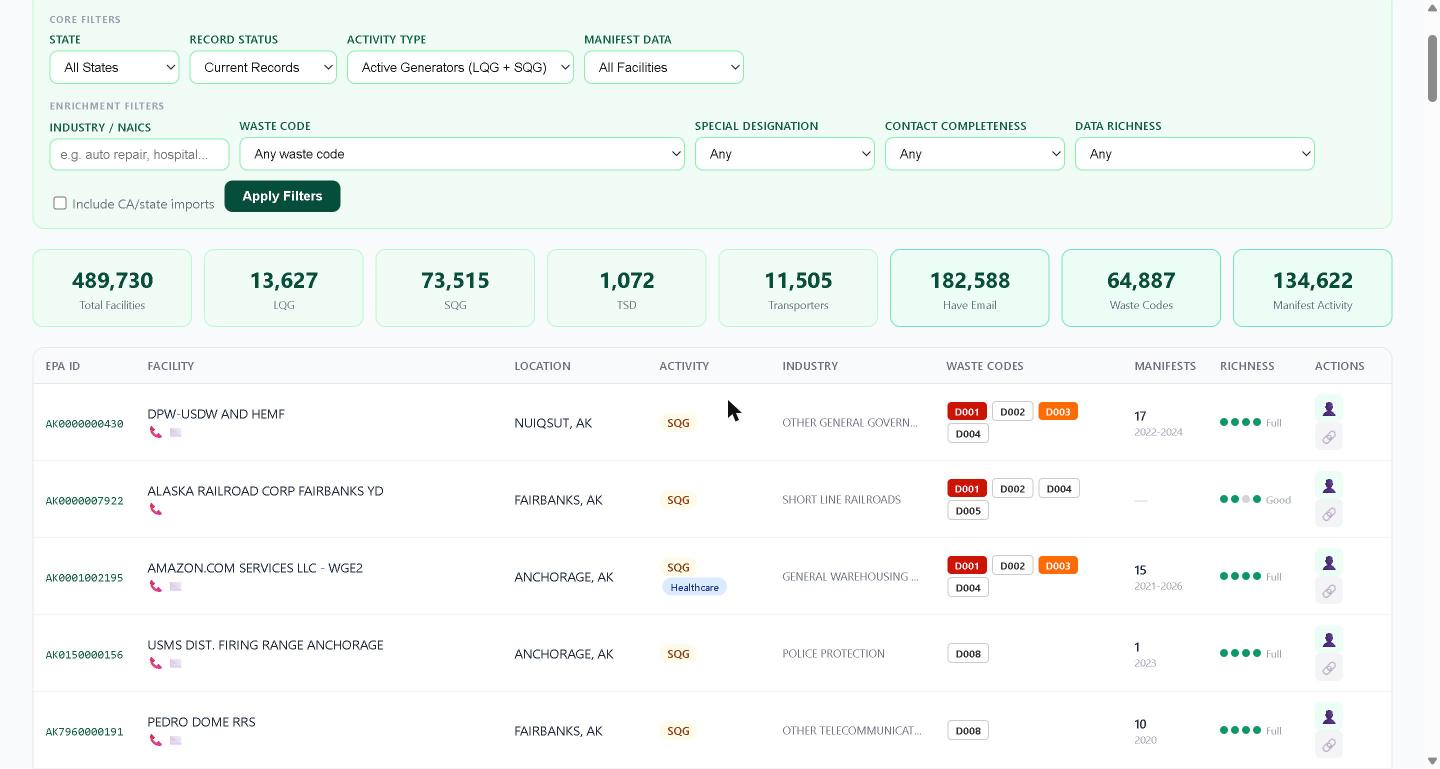Click the Apply Filters button
1440x769 pixels.
pos(282,196)
